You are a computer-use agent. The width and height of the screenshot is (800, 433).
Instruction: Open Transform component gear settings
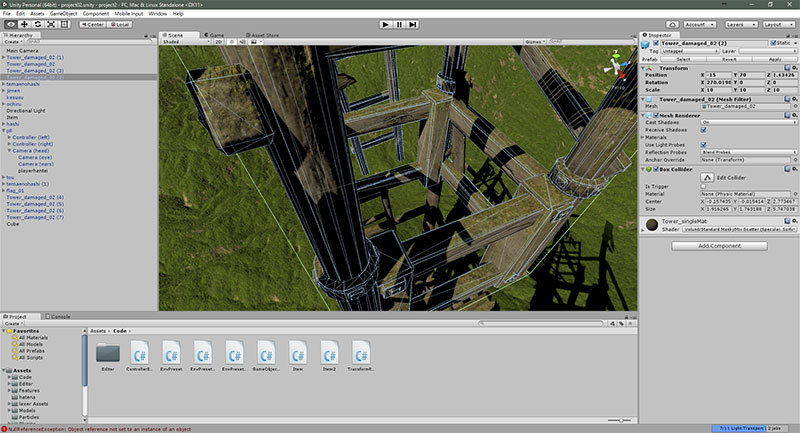point(794,68)
